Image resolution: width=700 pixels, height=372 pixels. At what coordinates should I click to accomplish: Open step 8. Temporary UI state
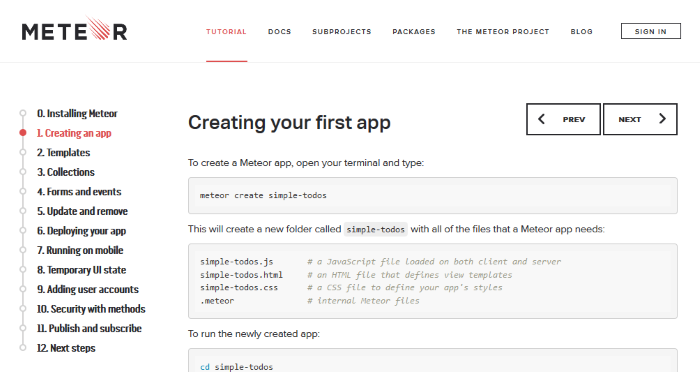81,270
